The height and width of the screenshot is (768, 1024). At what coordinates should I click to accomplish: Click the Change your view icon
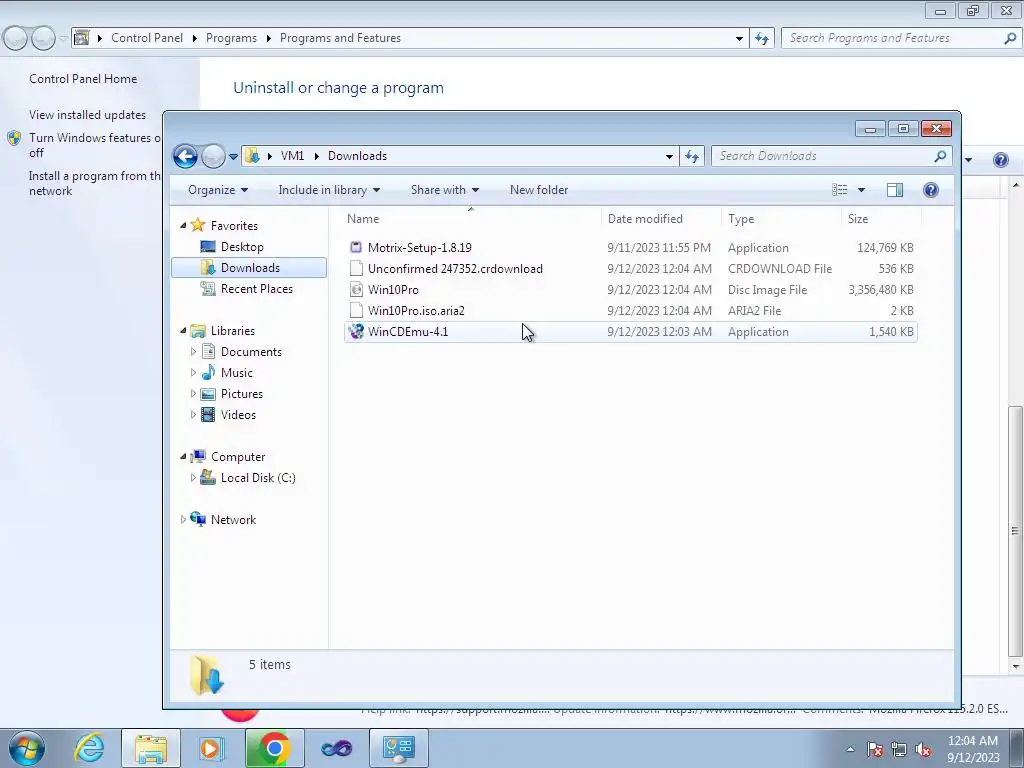point(840,190)
